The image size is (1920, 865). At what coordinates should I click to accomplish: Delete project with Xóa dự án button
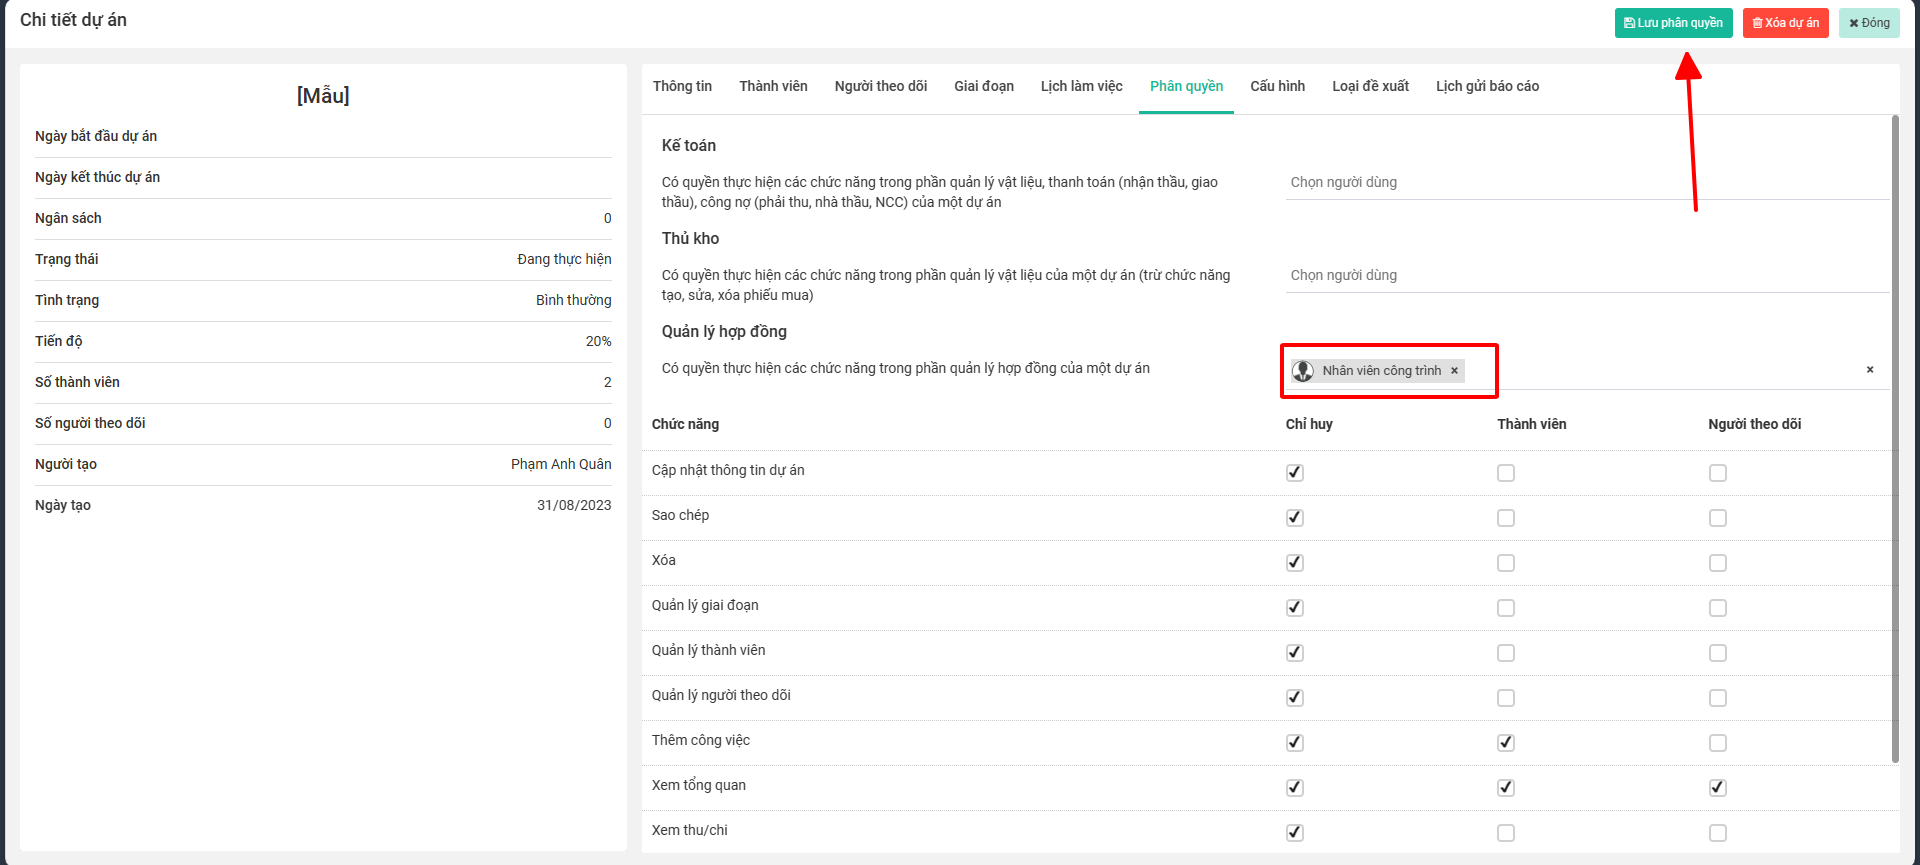click(1785, 23)
